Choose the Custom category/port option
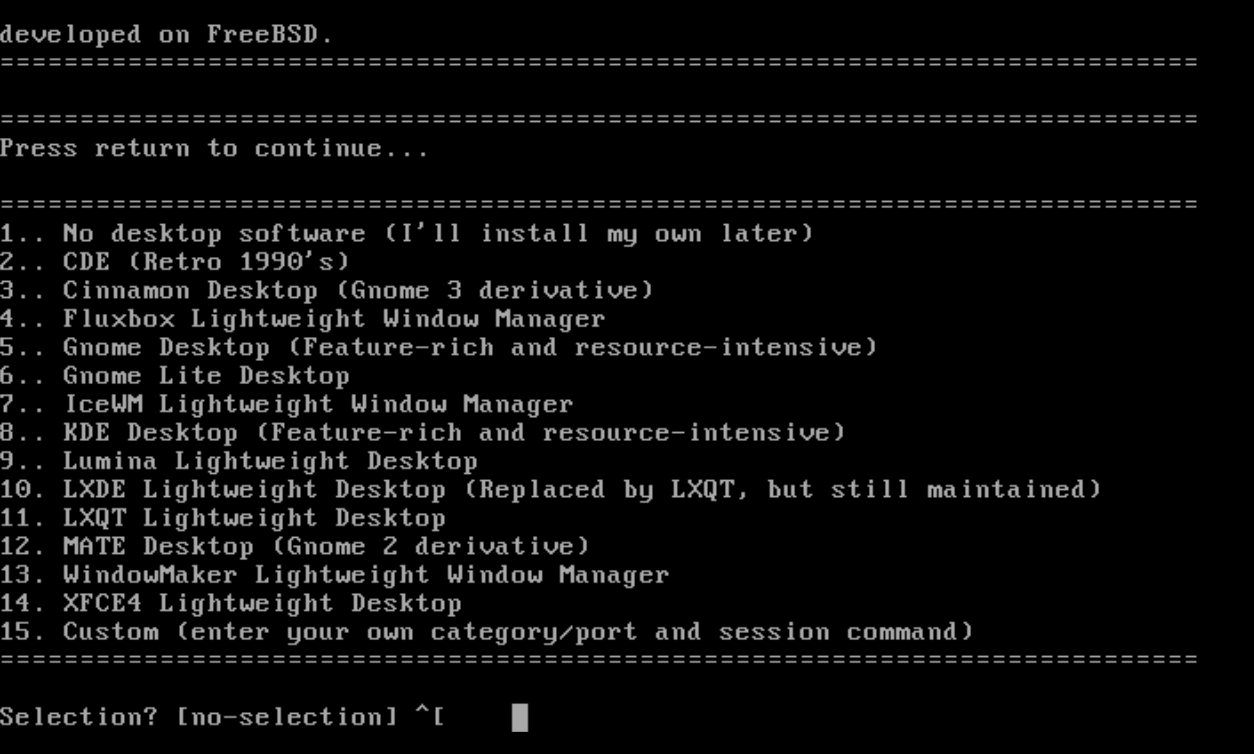Screen dimensions: 1254x754 coord(486,632)
